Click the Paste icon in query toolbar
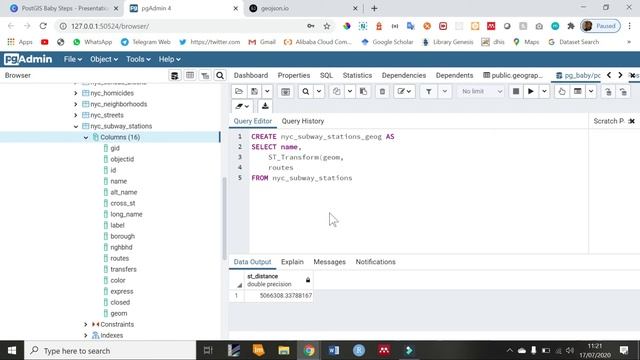The height and width of the screenshot is (360, 640). (x=363, y=91)
